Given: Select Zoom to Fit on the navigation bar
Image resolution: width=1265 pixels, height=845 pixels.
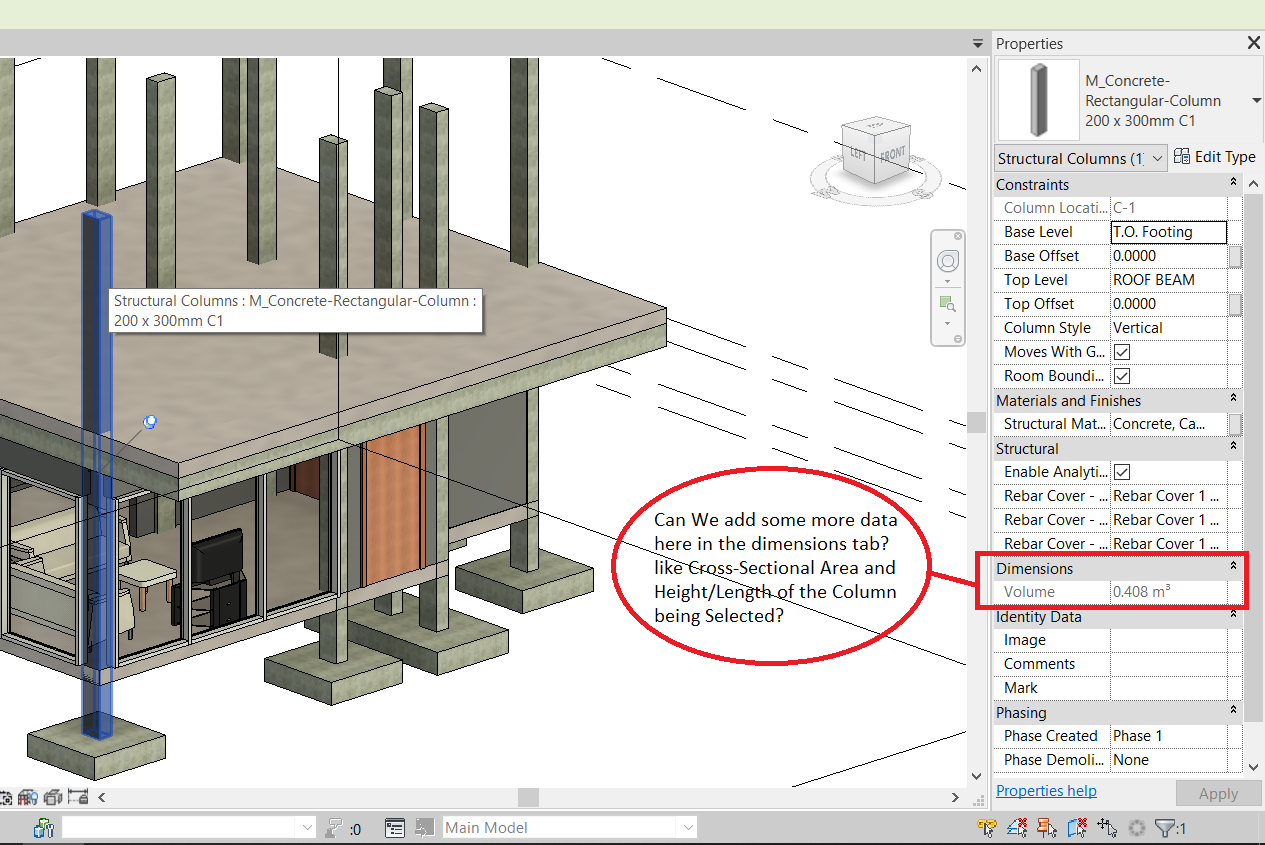Looking at the screenshot, I should coord(948,305).
